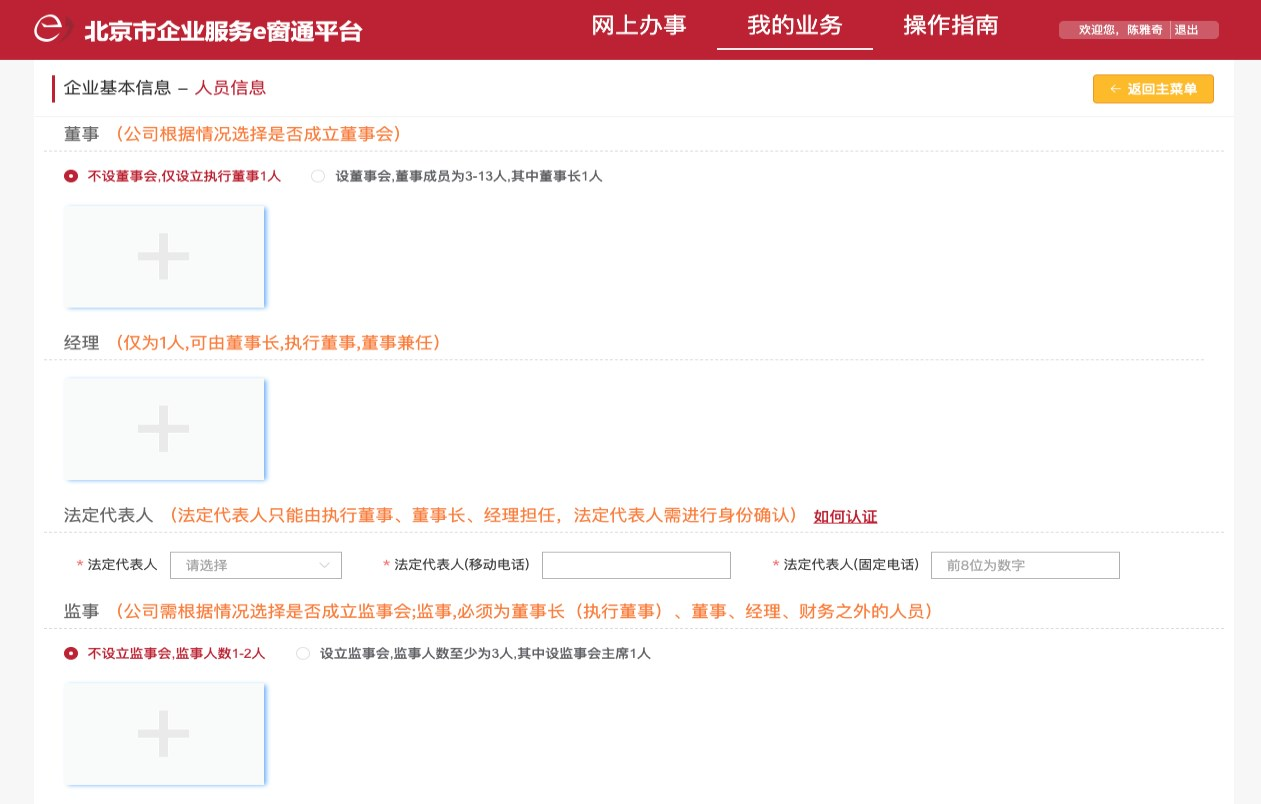Viewport: 1261px width, 804px height.
Task: Select 不设立监事会 1-2 supervisors radio option
Action: point(71,654)
